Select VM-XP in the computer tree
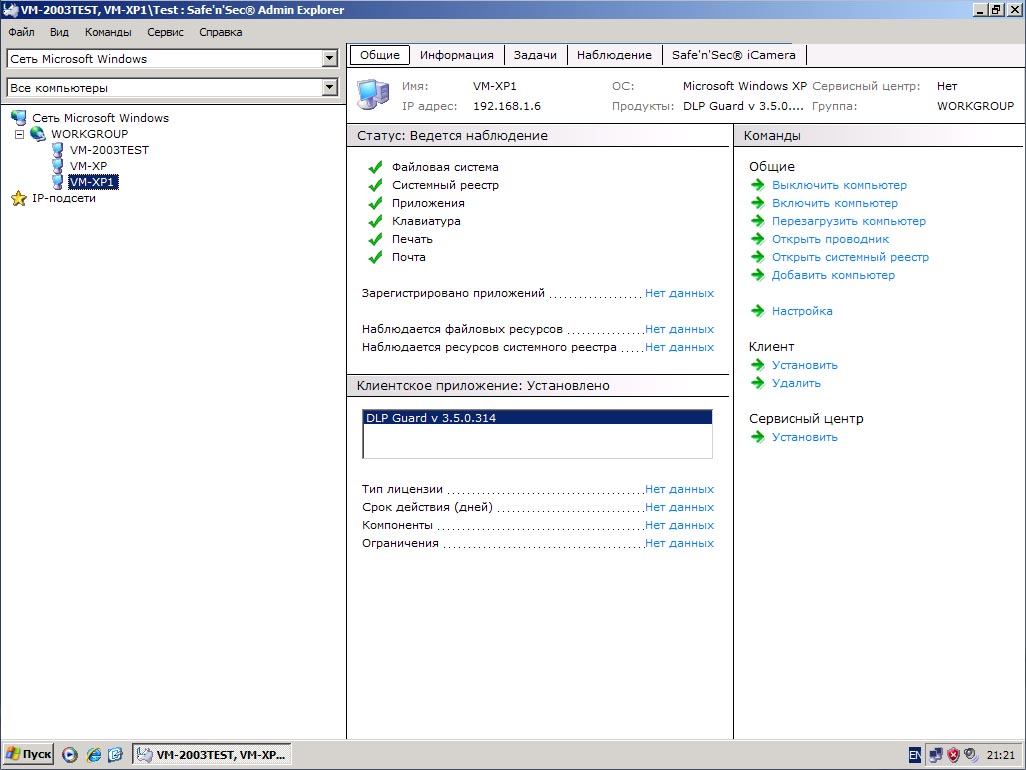The image size is (1026, 770). pyautogui.click(x=88, y=166)
